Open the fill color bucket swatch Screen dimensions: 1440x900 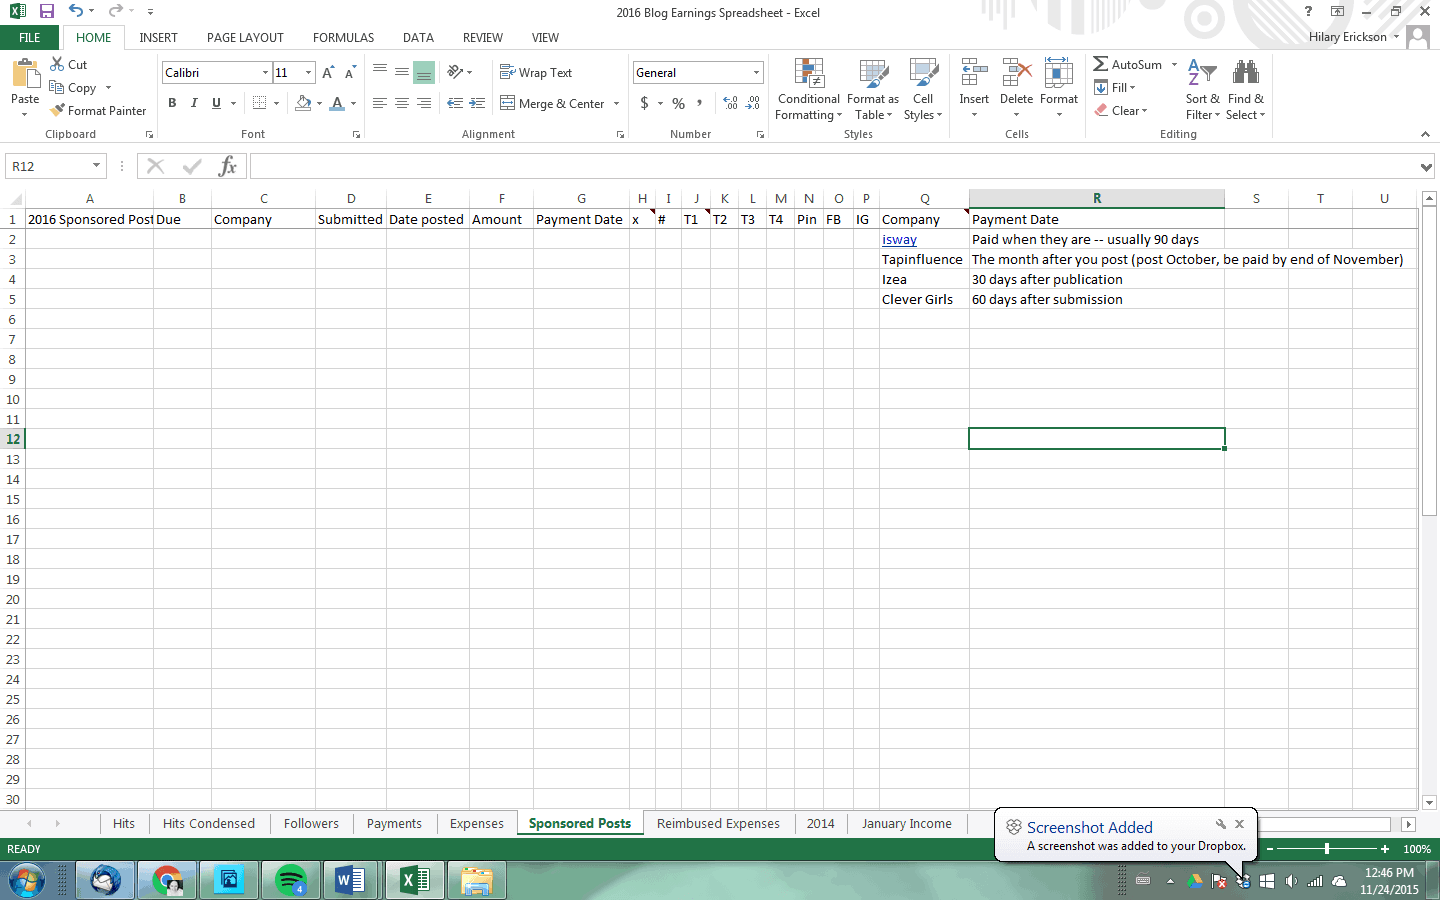coord(303,103)
